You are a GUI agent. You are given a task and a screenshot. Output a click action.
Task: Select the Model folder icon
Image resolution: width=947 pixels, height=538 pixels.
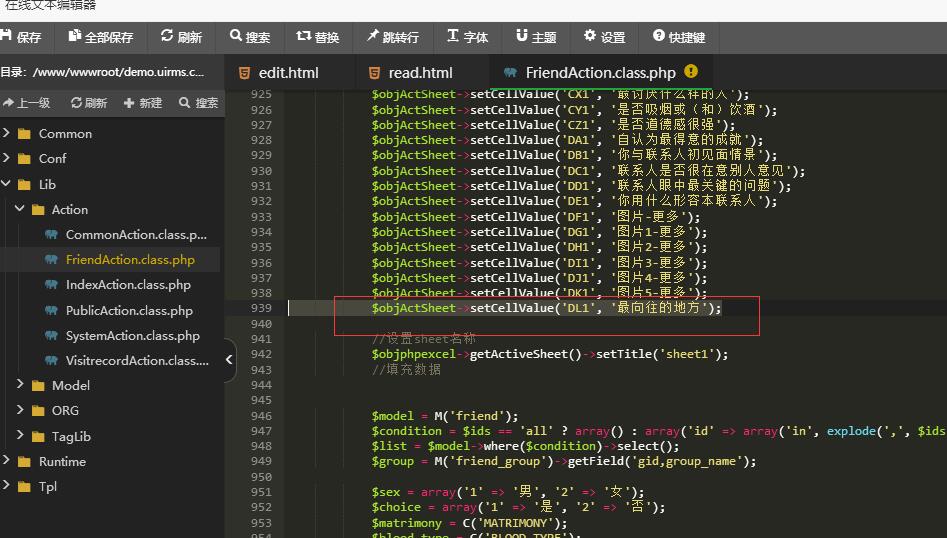[x=38, y=386]
